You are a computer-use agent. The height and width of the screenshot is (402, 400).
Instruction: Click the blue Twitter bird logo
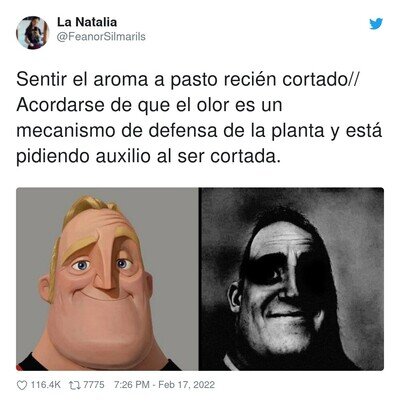(376, 24)
